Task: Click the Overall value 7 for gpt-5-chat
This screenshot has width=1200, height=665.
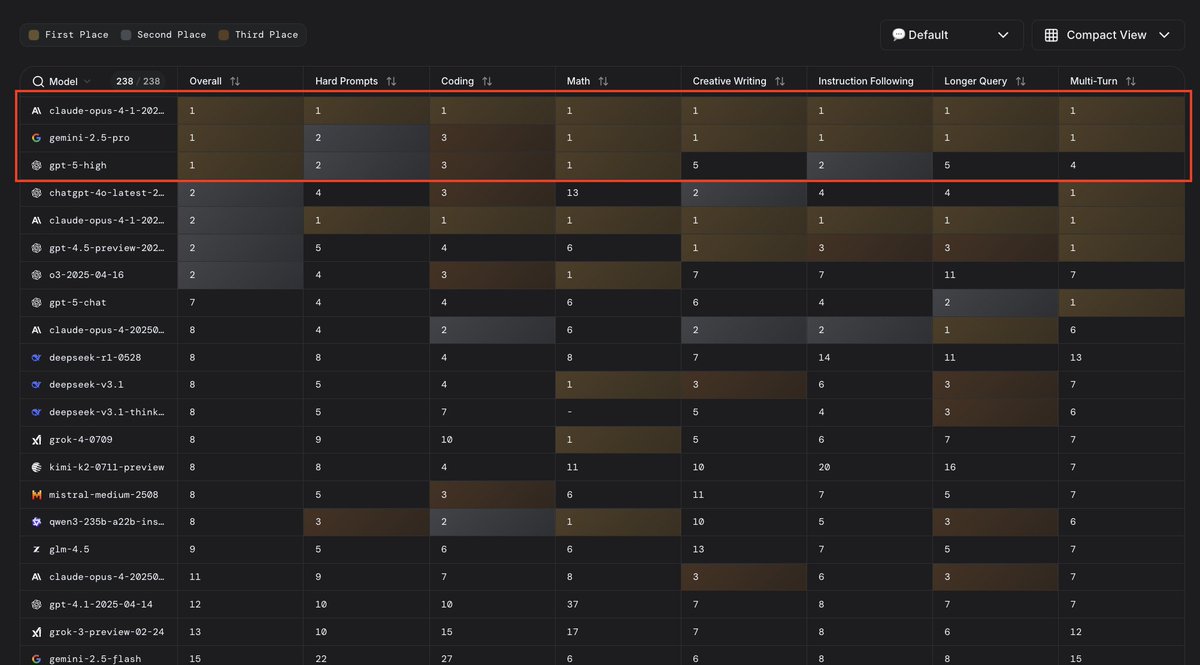Action: (192, 302)
